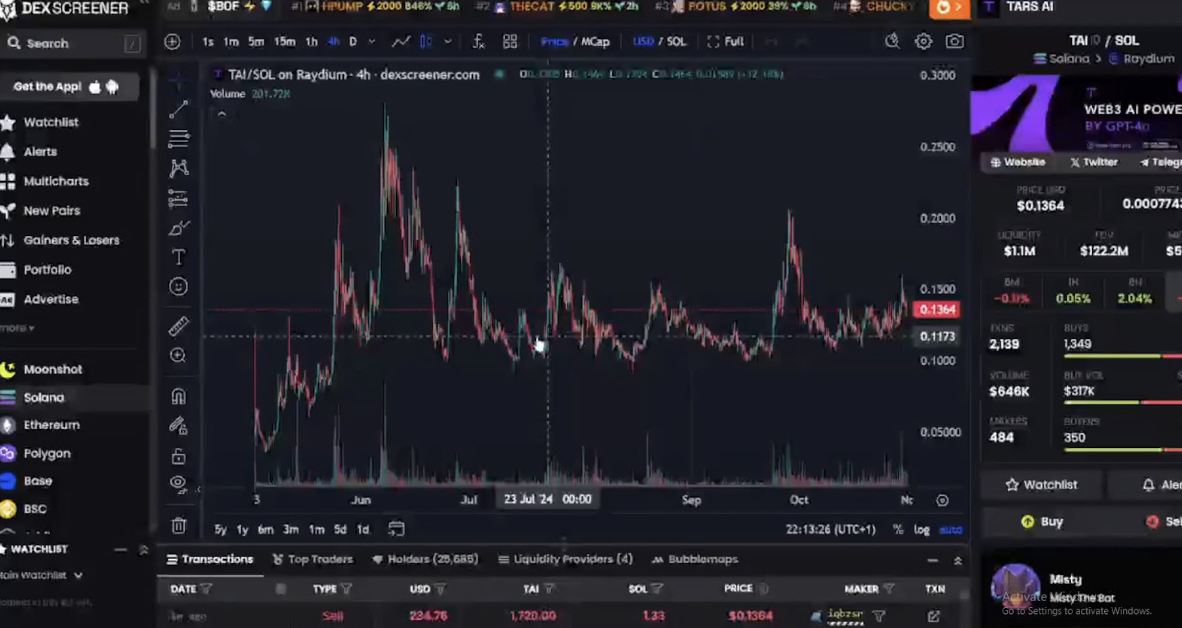
Task: Open indicators fx menu
Action: click(x=478, y=41)
